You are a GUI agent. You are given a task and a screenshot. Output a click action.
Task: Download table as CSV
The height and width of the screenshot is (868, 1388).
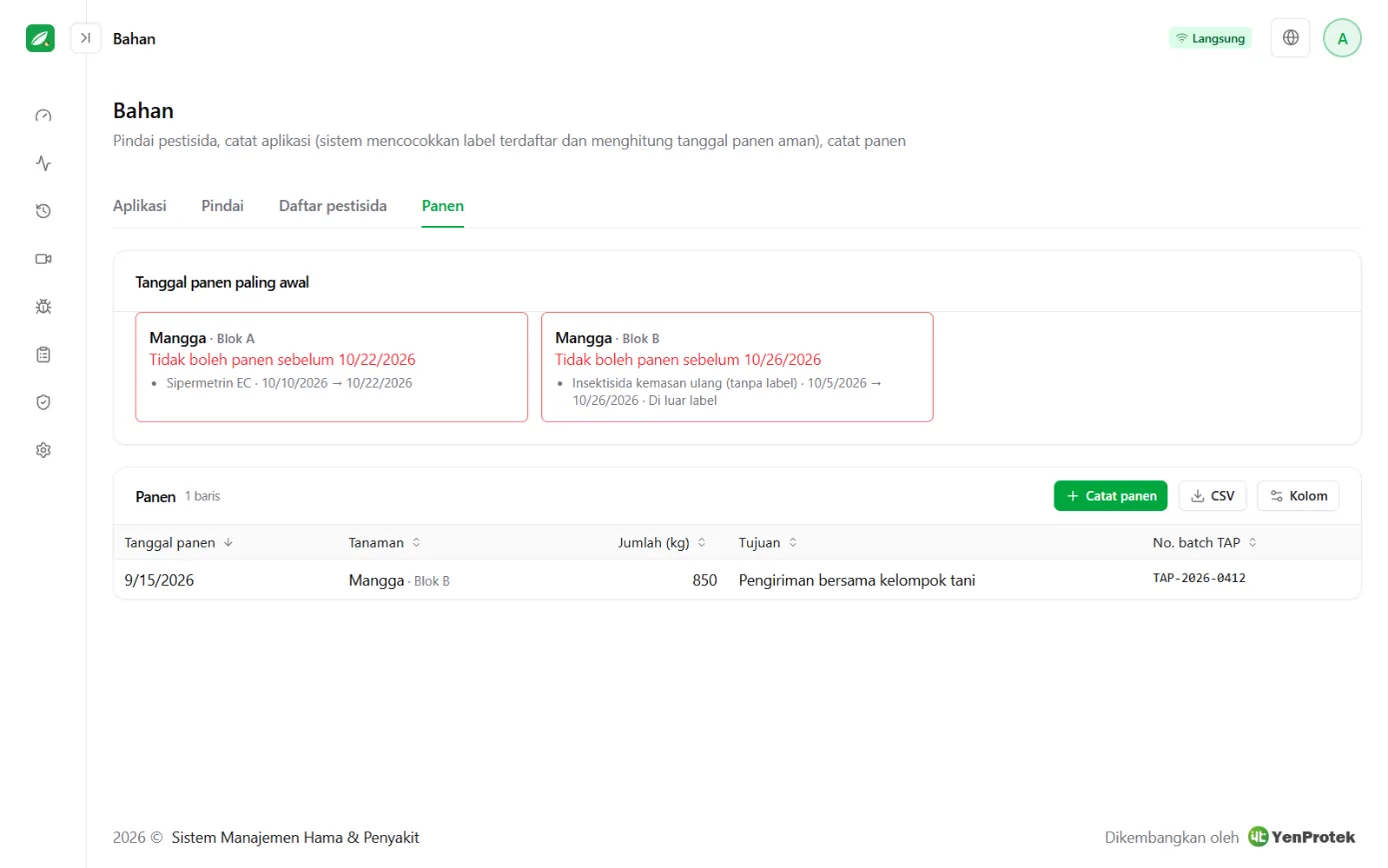[x=1212, y=496]
